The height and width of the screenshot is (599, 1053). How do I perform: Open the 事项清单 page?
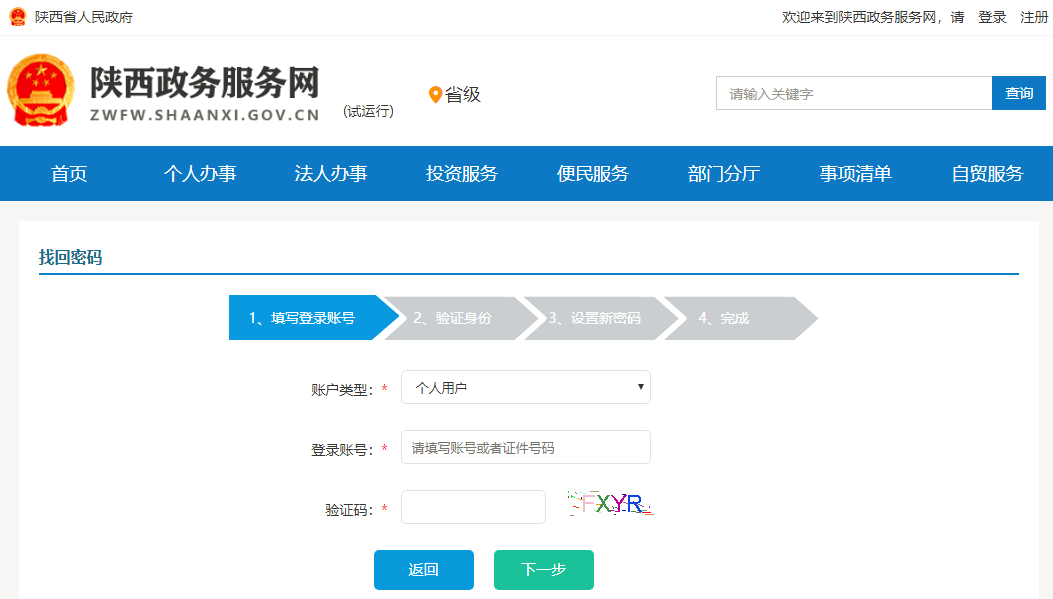[x=855, y=174]
